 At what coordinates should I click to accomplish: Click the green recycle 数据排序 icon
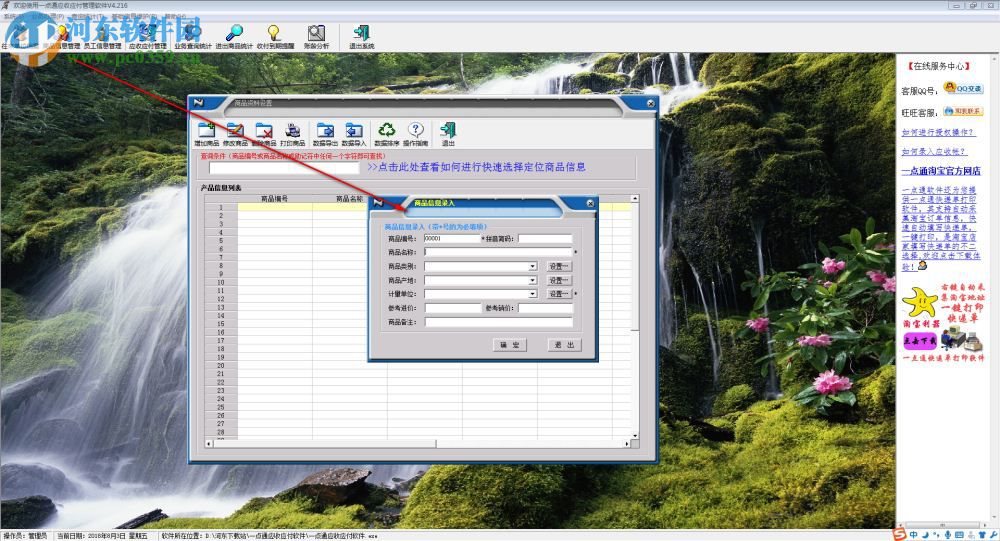point(386,134)
